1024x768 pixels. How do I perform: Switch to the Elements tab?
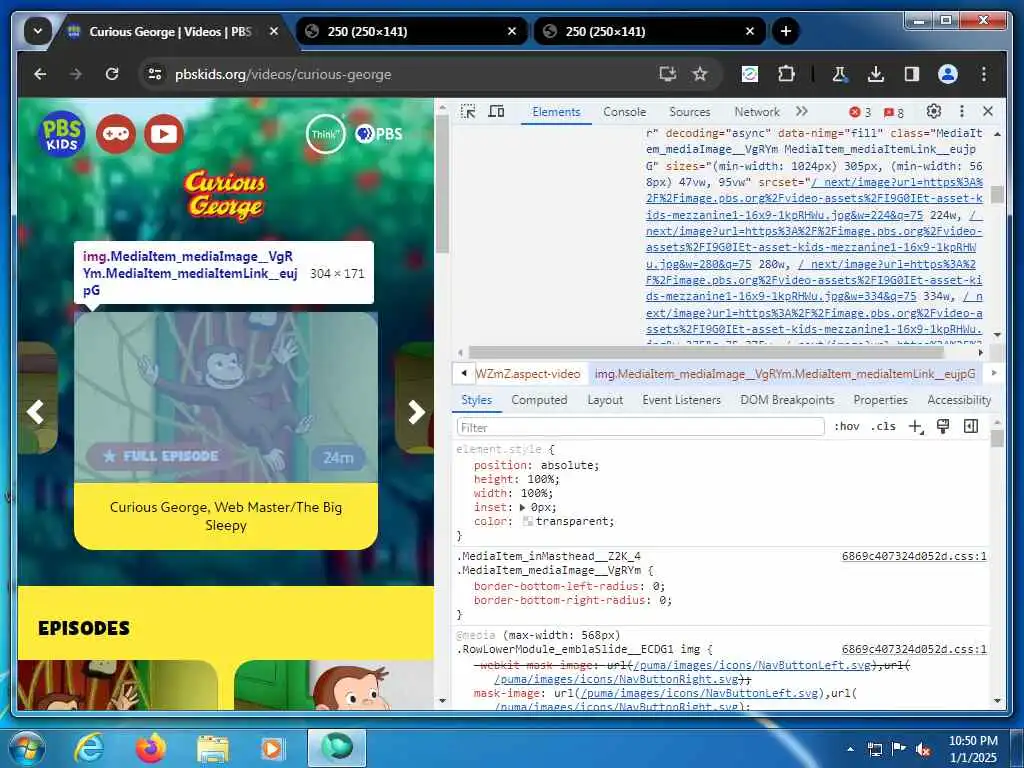point(556,112)
